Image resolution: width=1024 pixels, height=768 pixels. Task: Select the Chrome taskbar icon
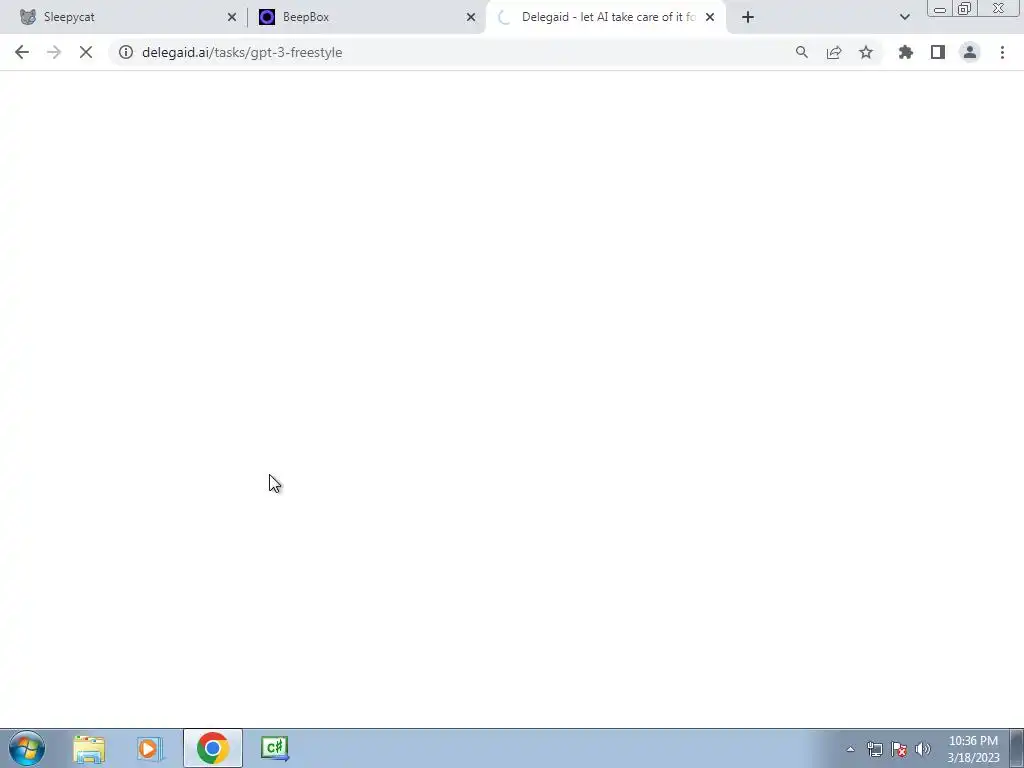(212, 748)
